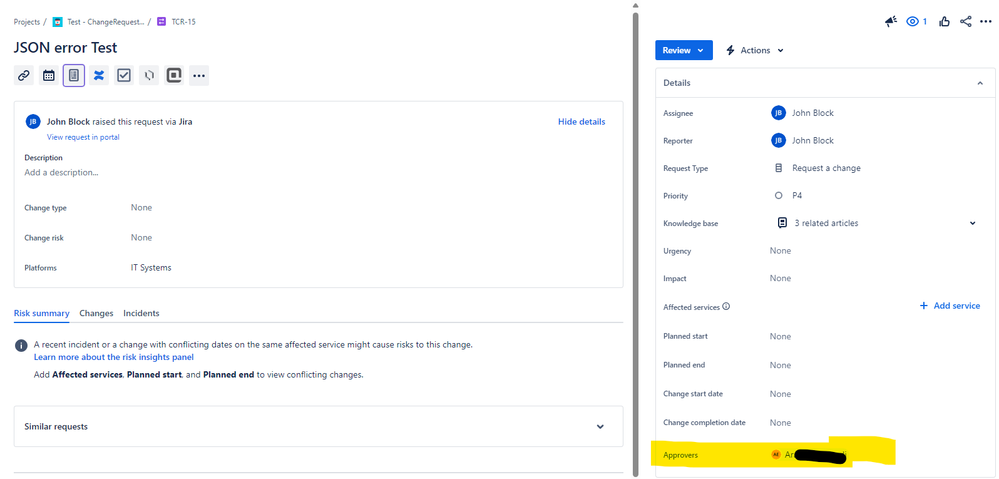
Task: Switch to the Risk summary tab
Action: click(41, 313)
